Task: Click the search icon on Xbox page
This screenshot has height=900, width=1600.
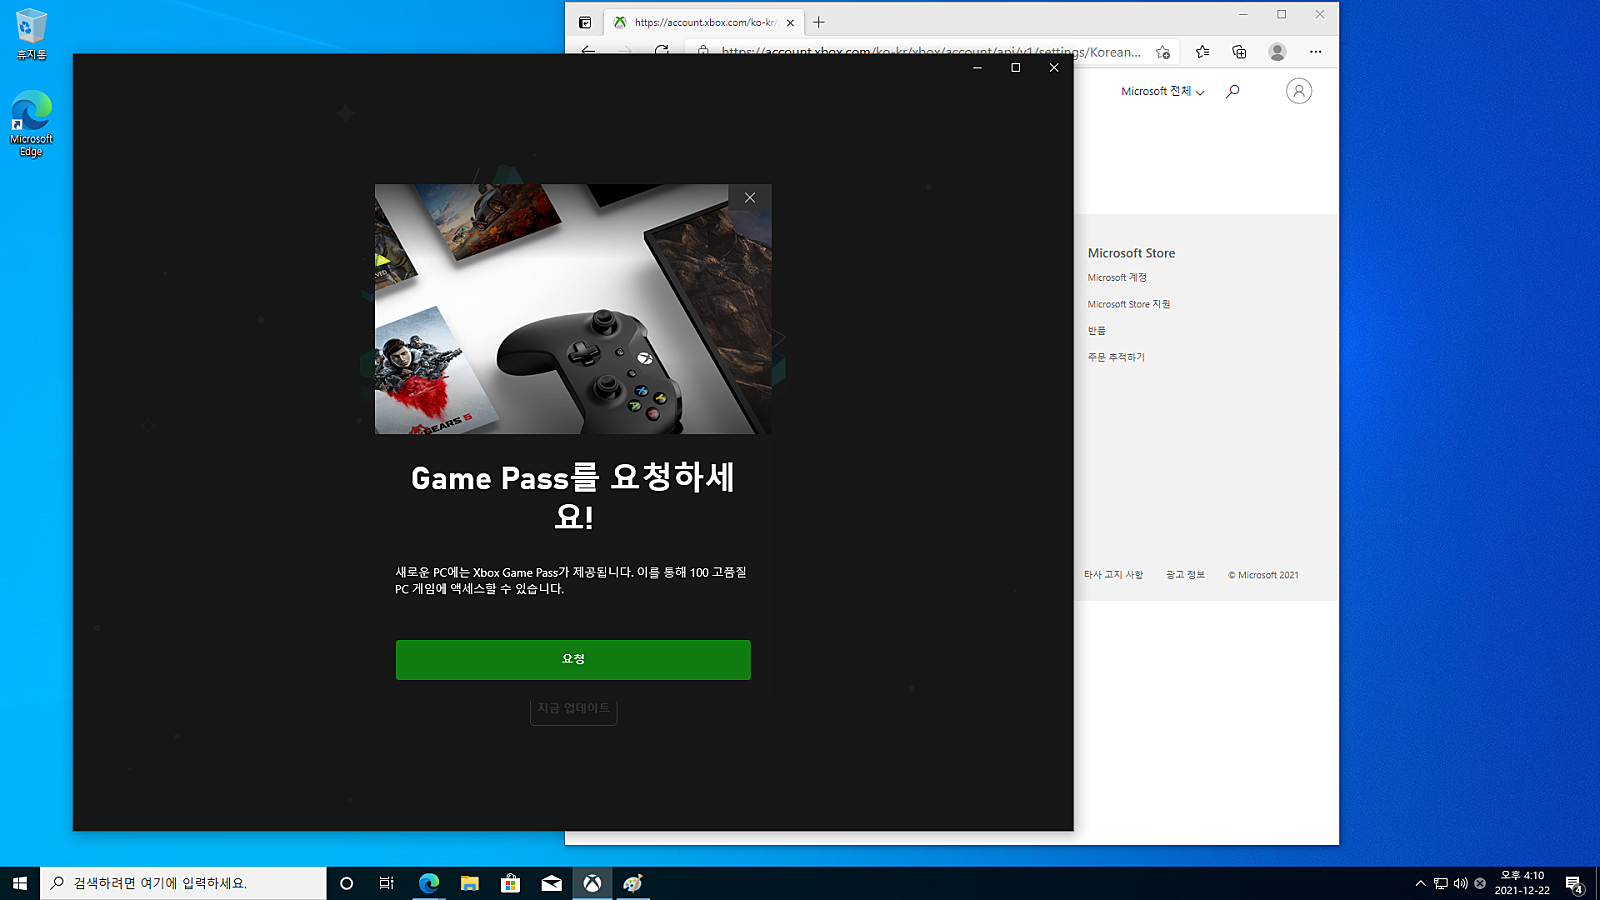Action: pos(1233,91)
